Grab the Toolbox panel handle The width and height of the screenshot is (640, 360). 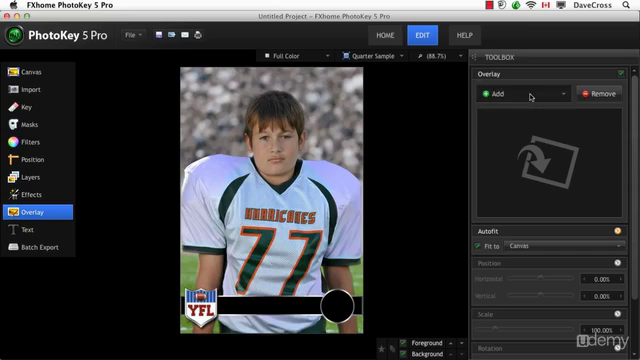point(474,58)
